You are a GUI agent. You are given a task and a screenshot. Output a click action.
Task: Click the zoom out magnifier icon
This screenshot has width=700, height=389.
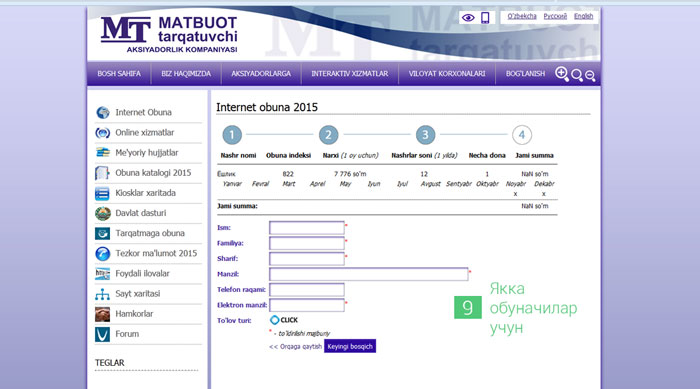tap(590, 75)
